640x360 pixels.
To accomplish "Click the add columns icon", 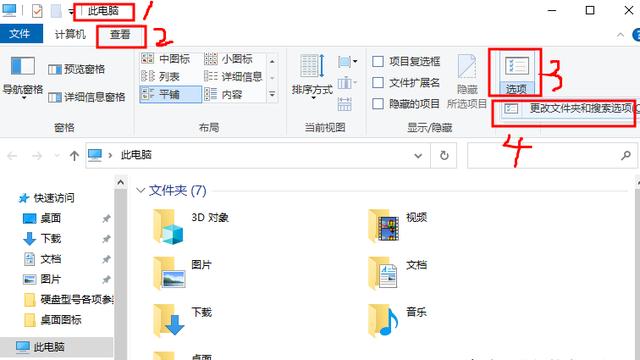I will coord(347,83).
